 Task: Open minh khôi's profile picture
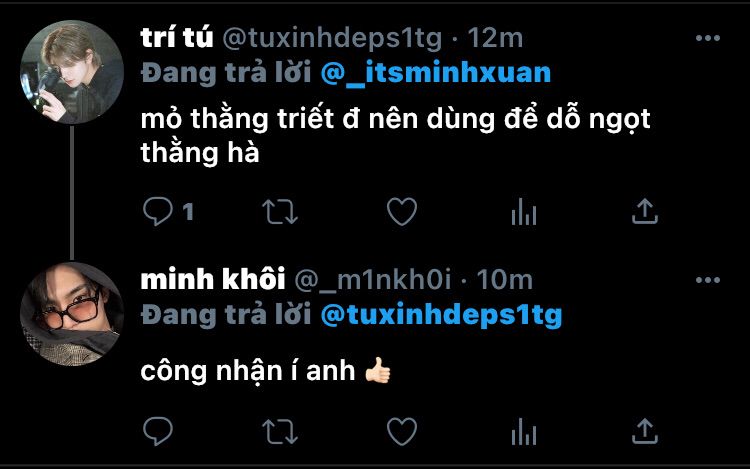pyautogui.click(x=72, y=312)
